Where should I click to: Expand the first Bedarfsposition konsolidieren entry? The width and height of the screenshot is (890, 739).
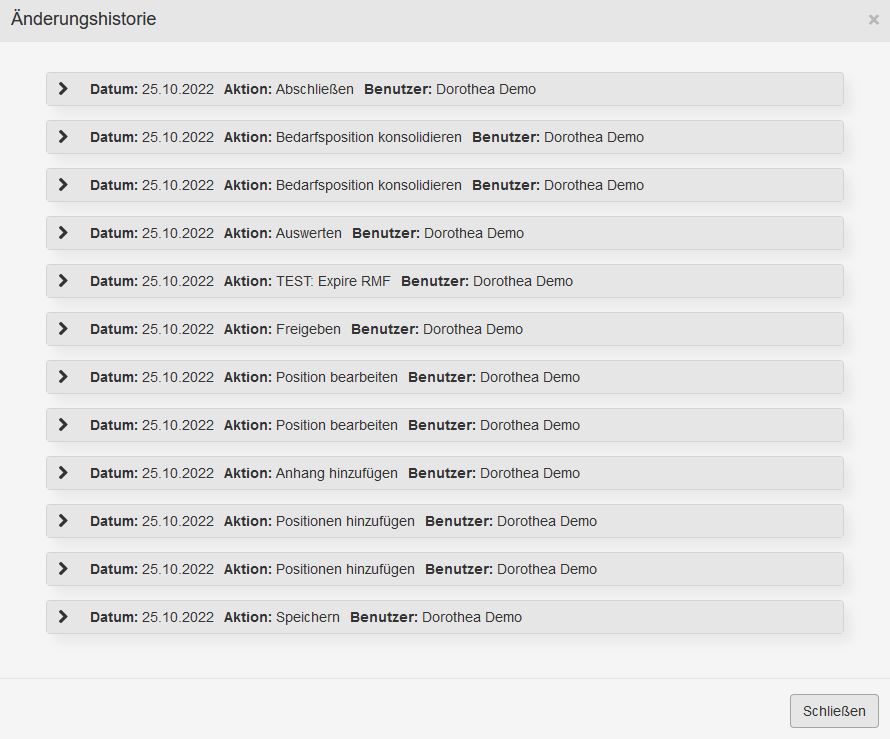(x=63, y=136)
